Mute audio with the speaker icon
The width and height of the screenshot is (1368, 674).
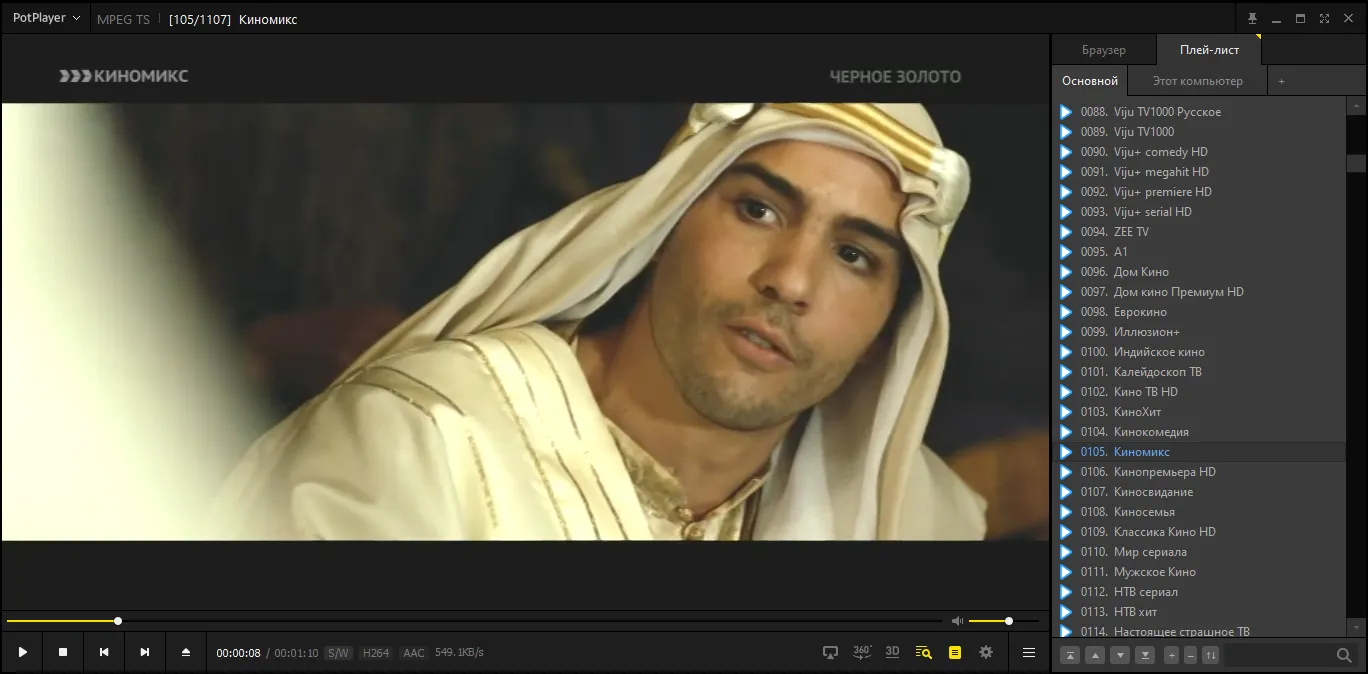(x=957, y=621)
